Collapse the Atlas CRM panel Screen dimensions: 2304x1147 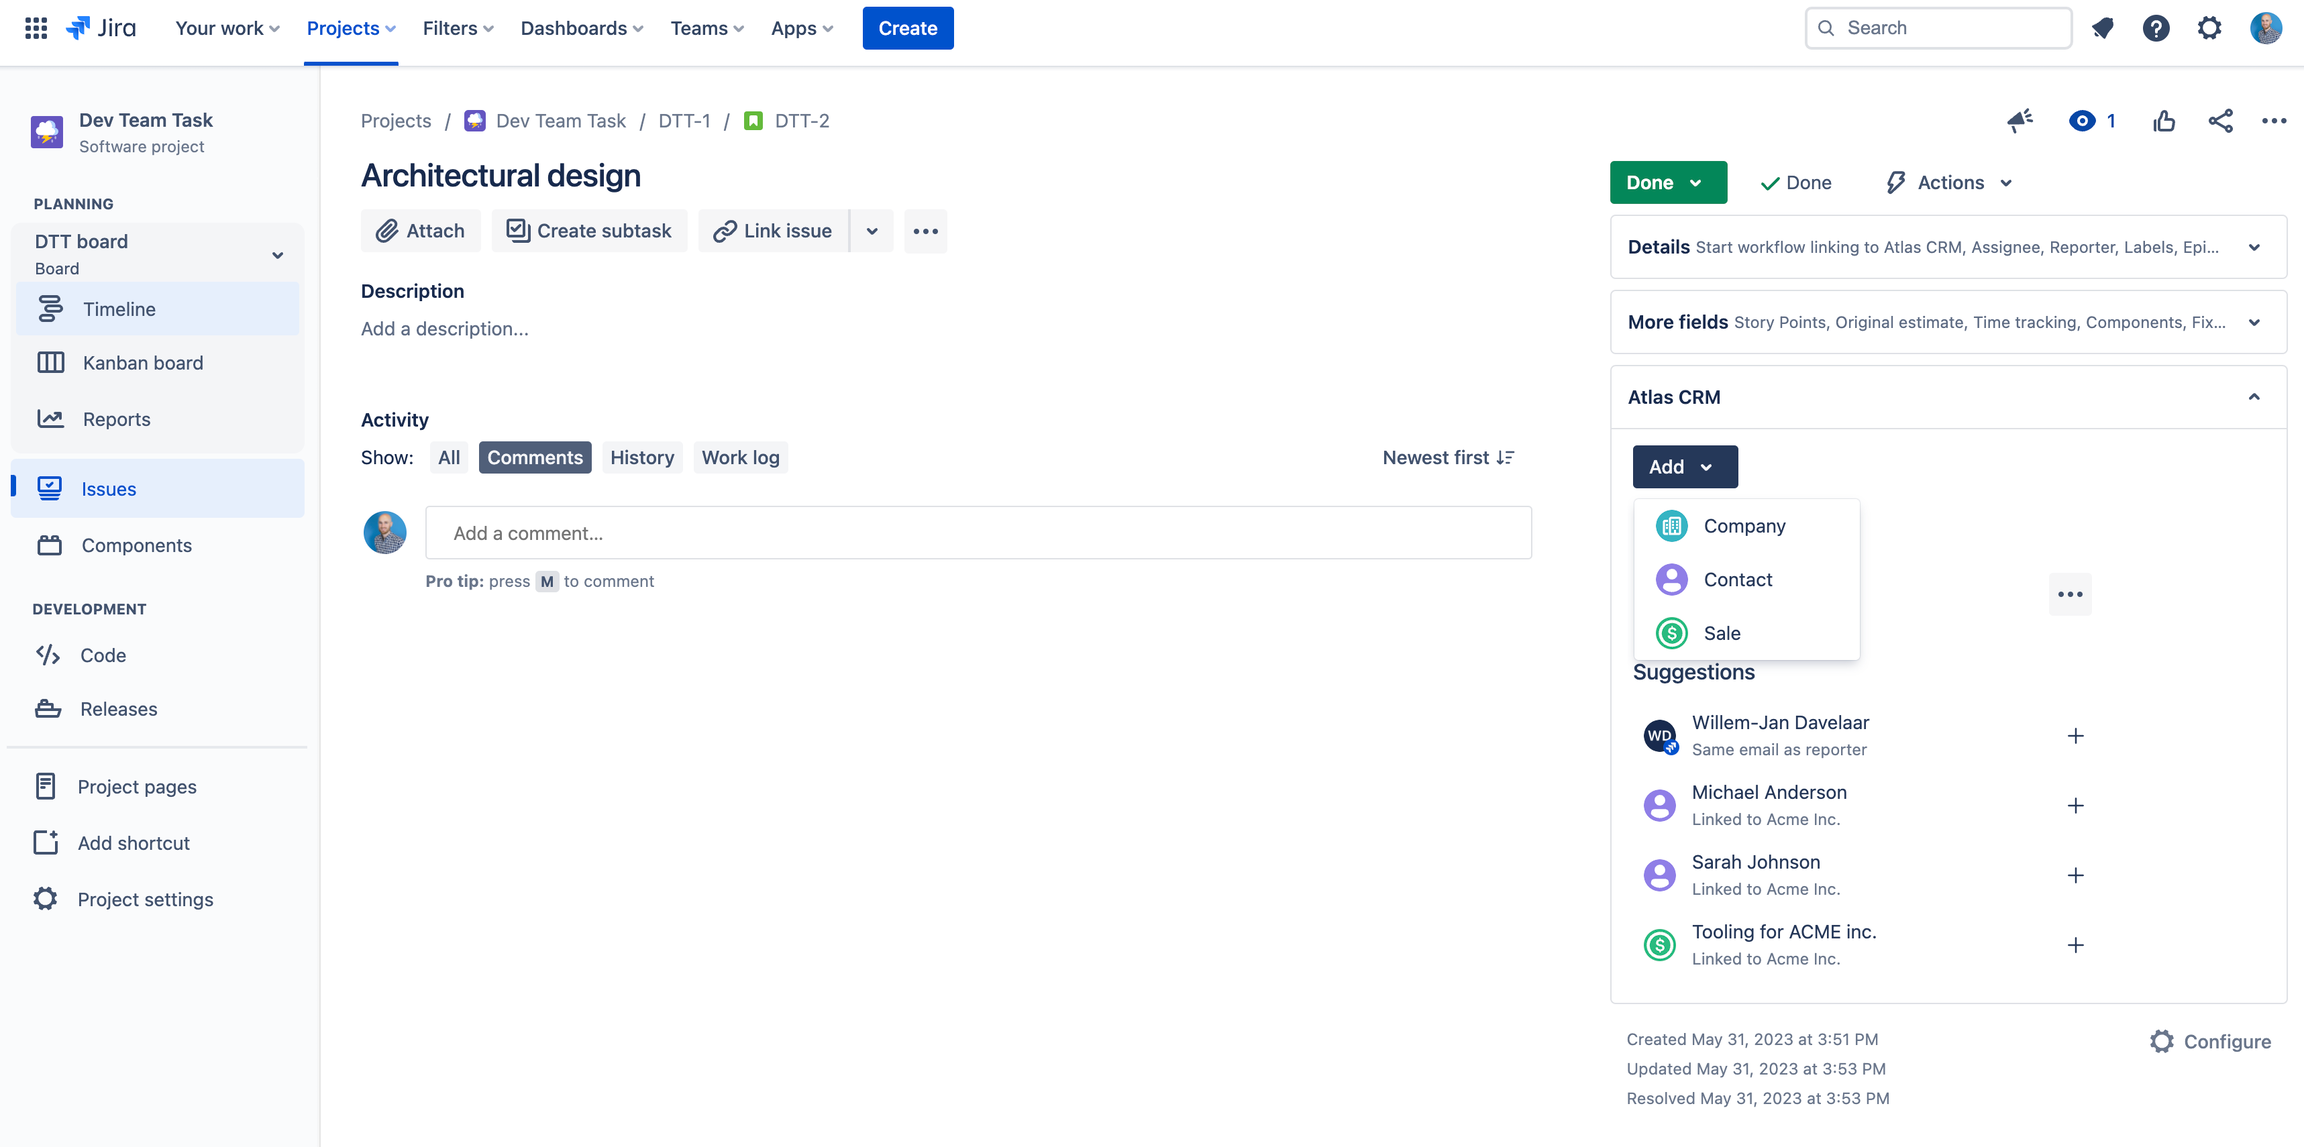(x=2254, y=397)
